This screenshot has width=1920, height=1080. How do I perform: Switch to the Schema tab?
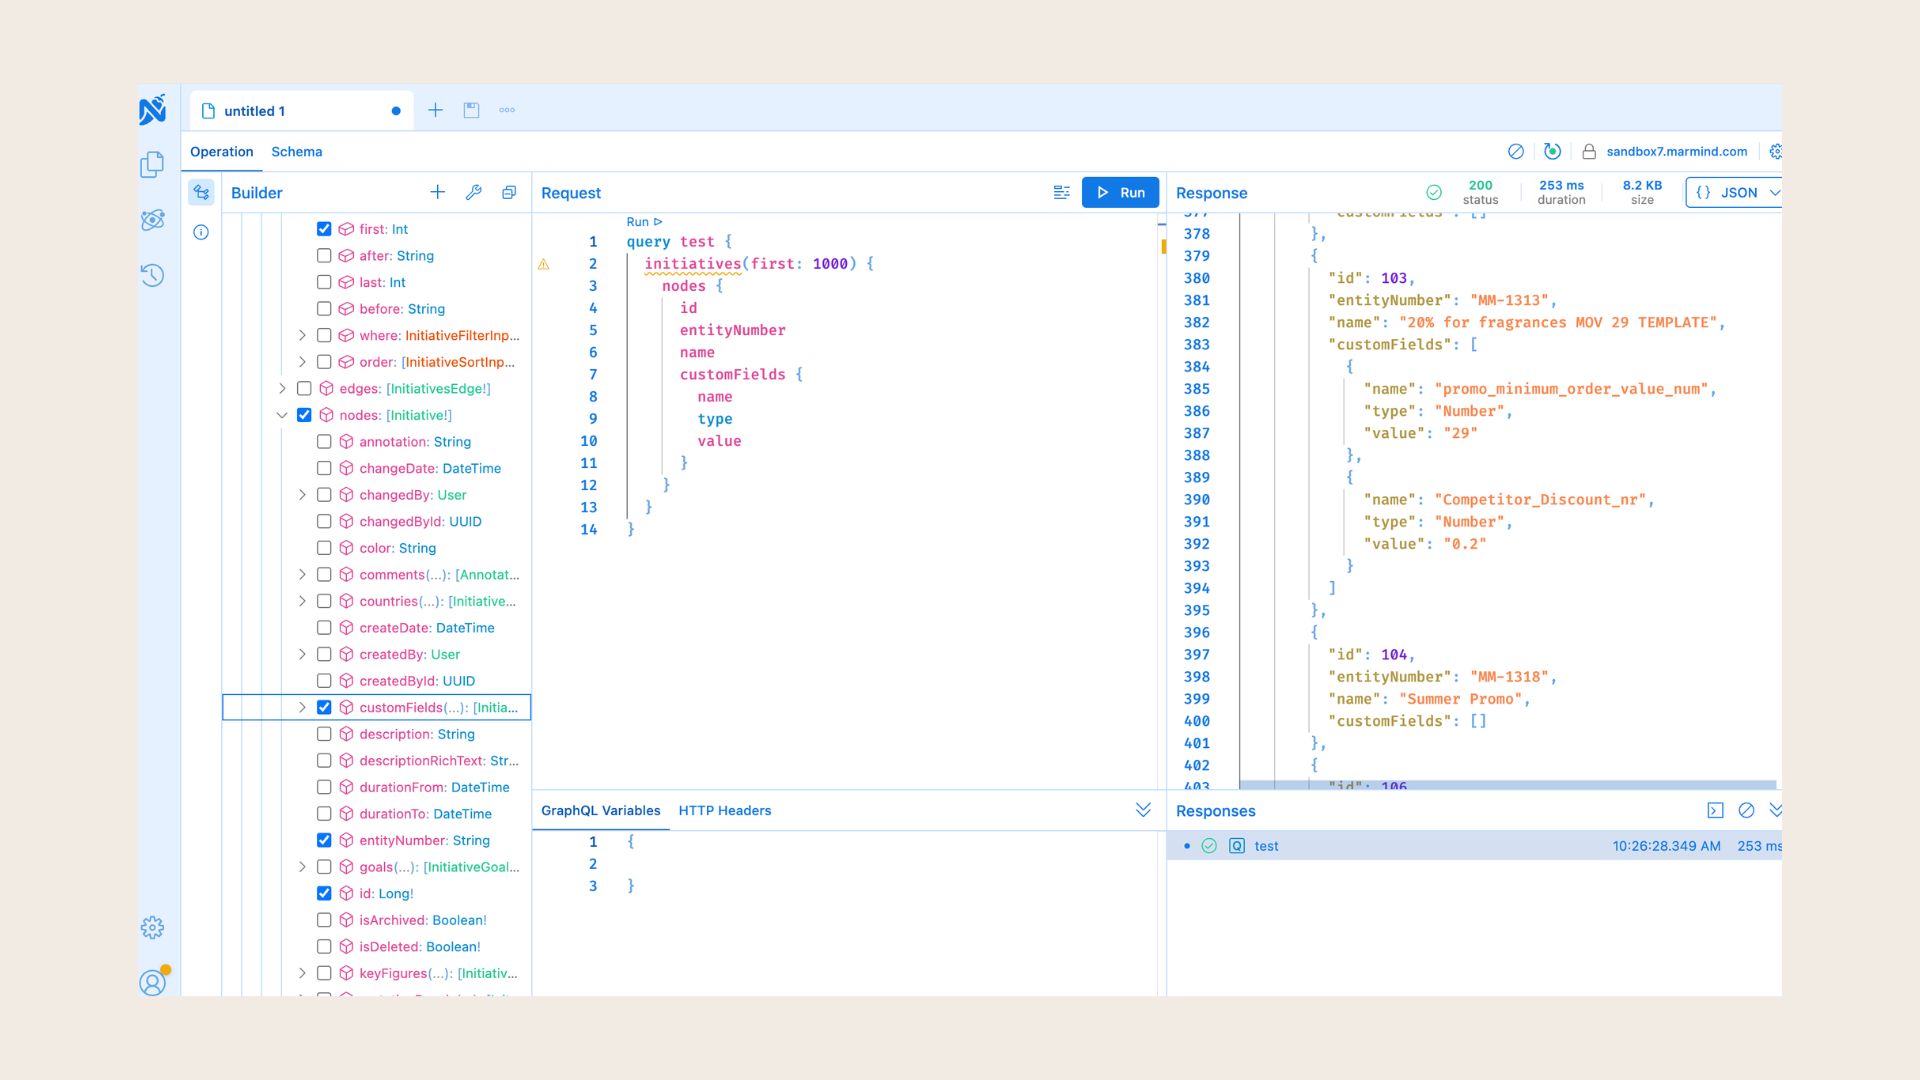tap(296, 152)
